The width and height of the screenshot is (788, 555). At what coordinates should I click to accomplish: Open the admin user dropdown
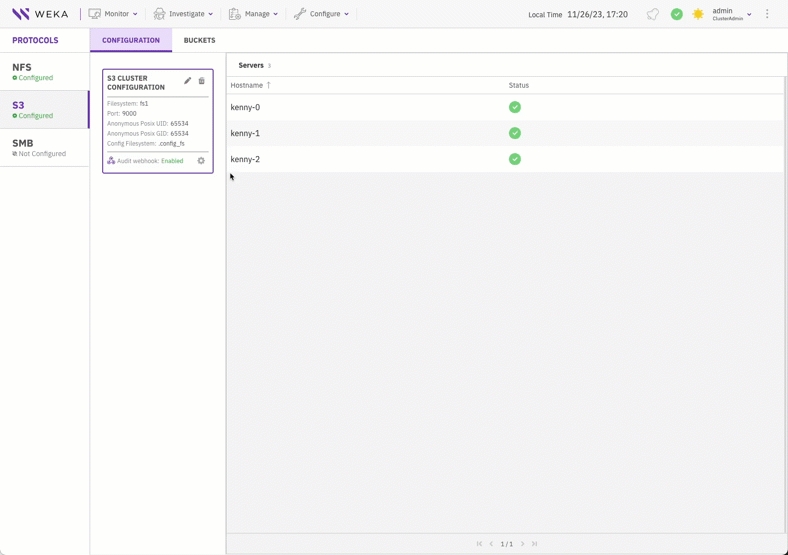tap(732, 14)
